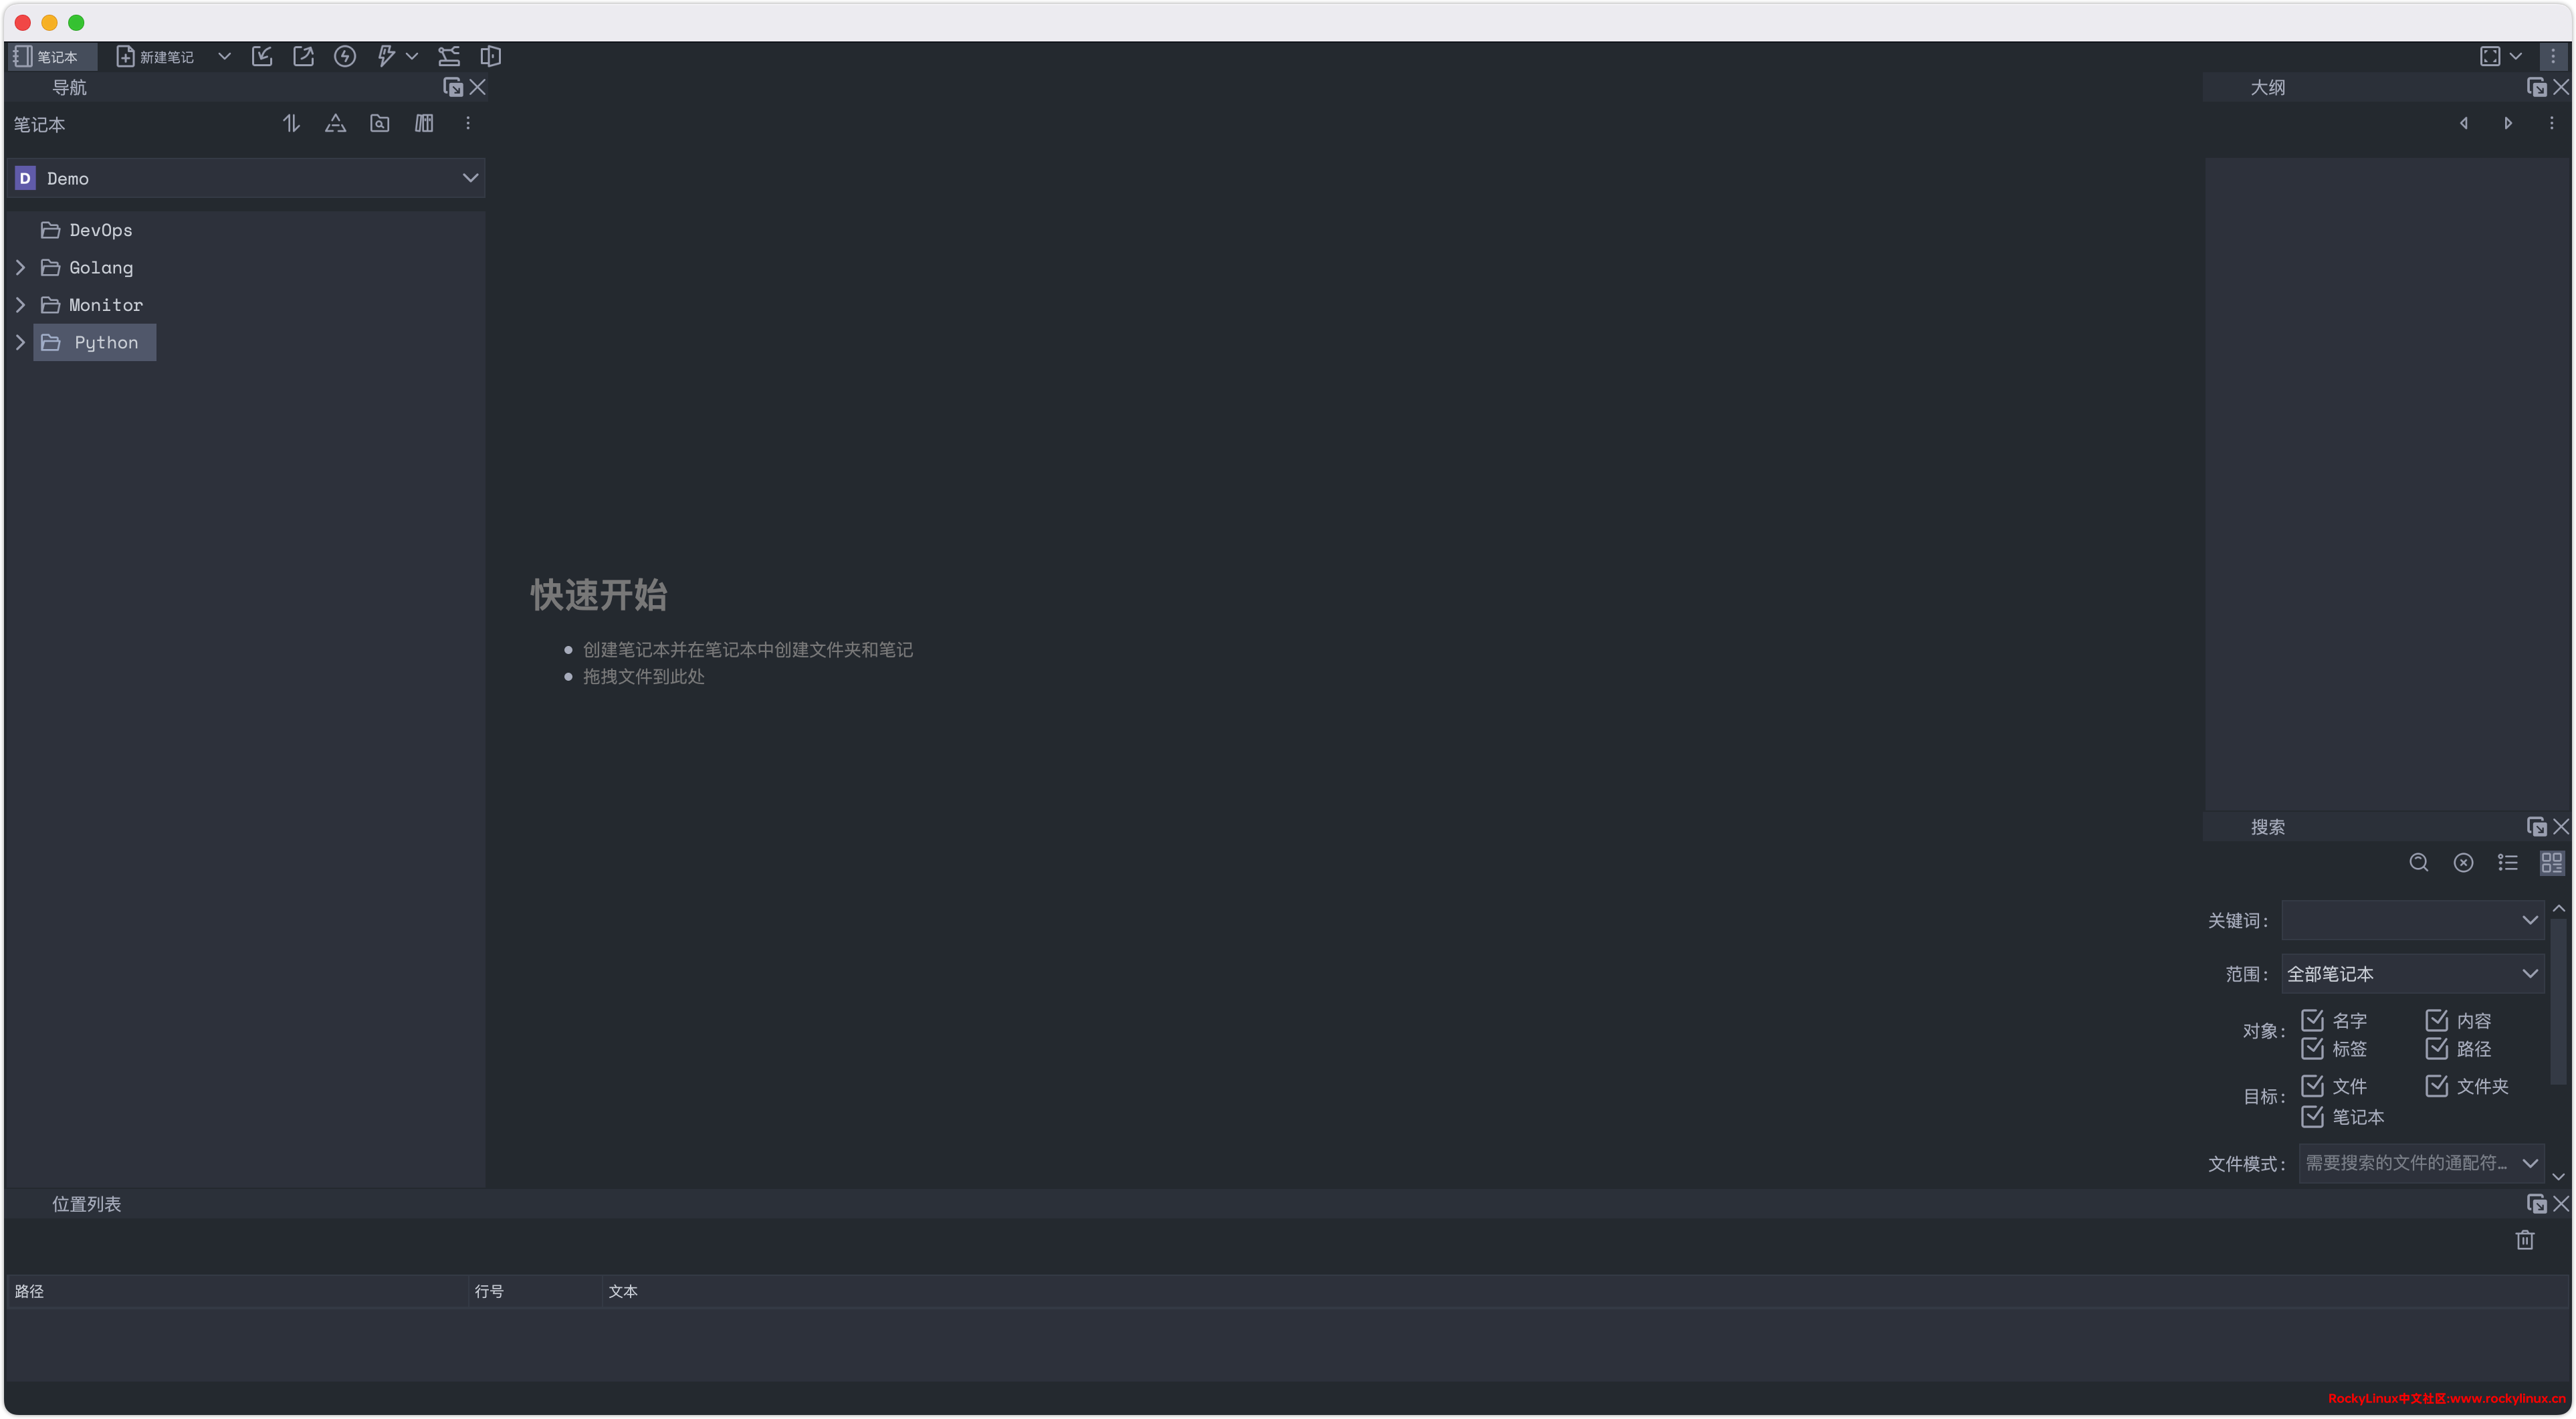Screen dimensions: 2576x1419
Task: Click the 新建笔记 button
Action: pos(156,56)
